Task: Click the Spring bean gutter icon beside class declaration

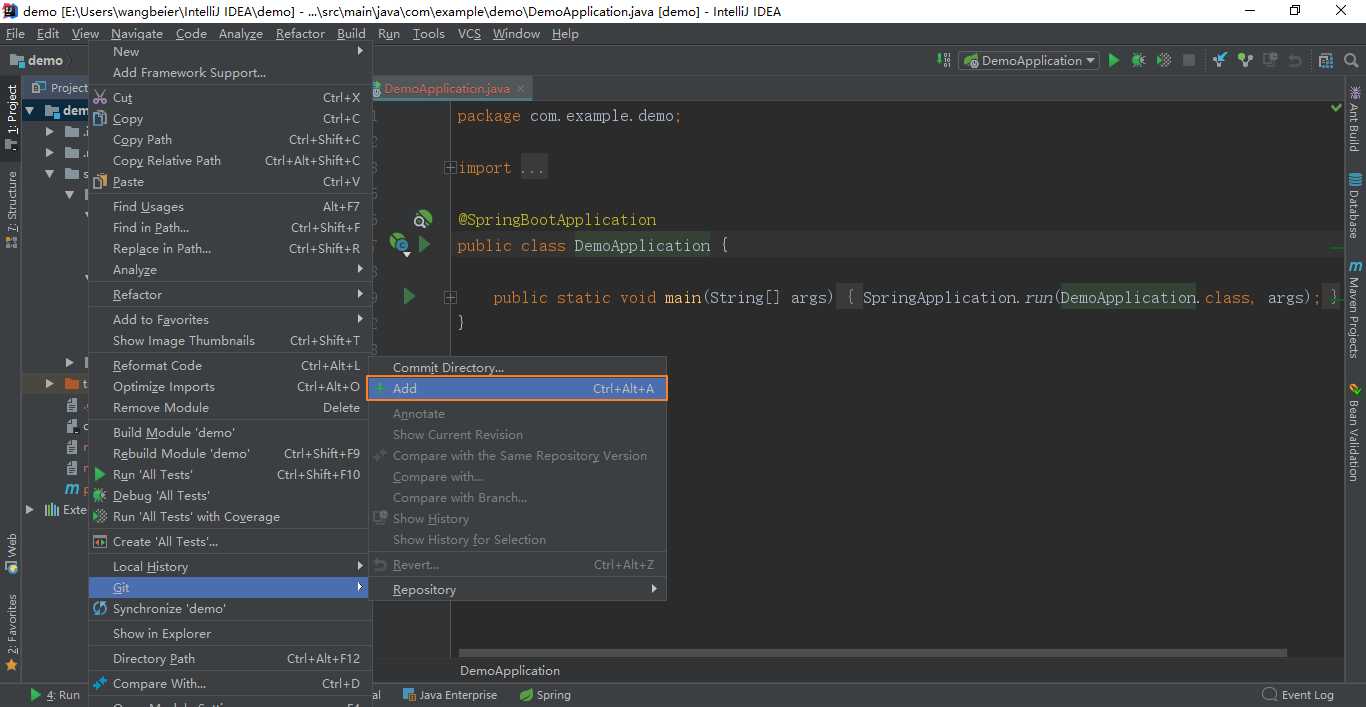Action: pos(399,244)
